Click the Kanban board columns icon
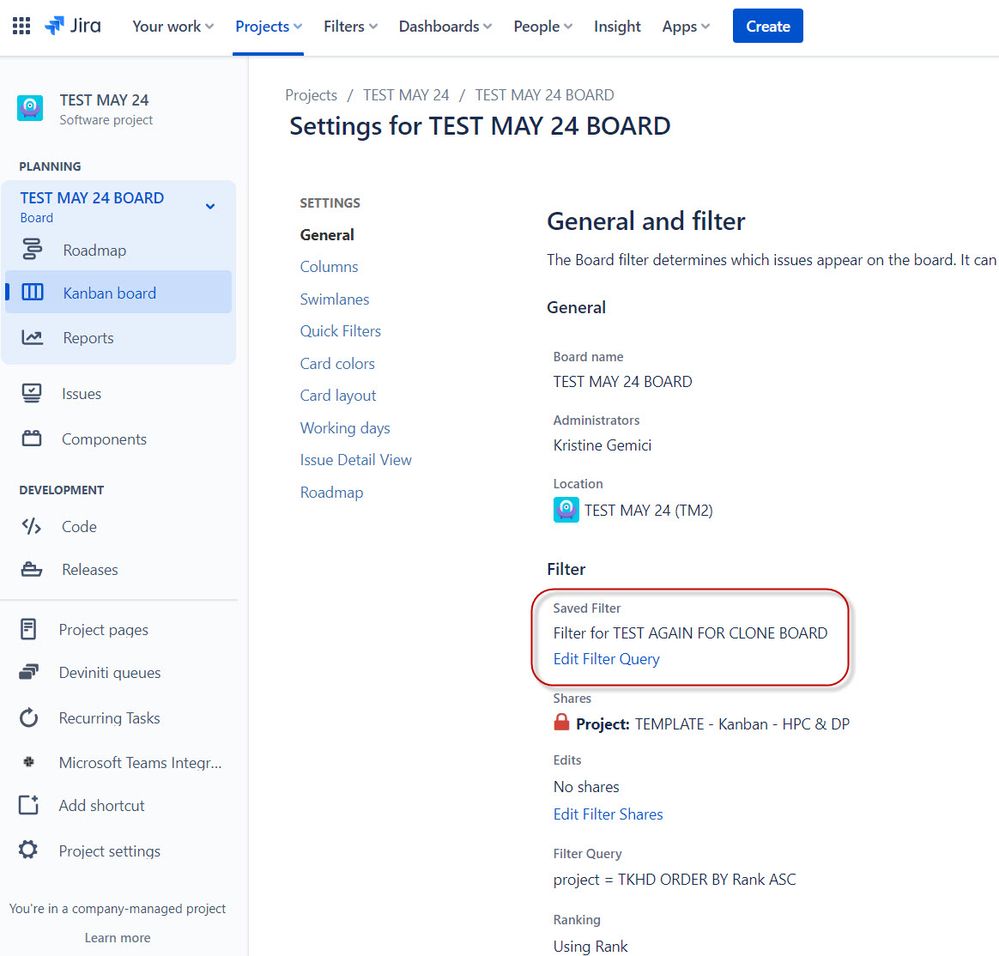Image resolution: width=999 pixels, height=956 pixels. coord(32,292)
